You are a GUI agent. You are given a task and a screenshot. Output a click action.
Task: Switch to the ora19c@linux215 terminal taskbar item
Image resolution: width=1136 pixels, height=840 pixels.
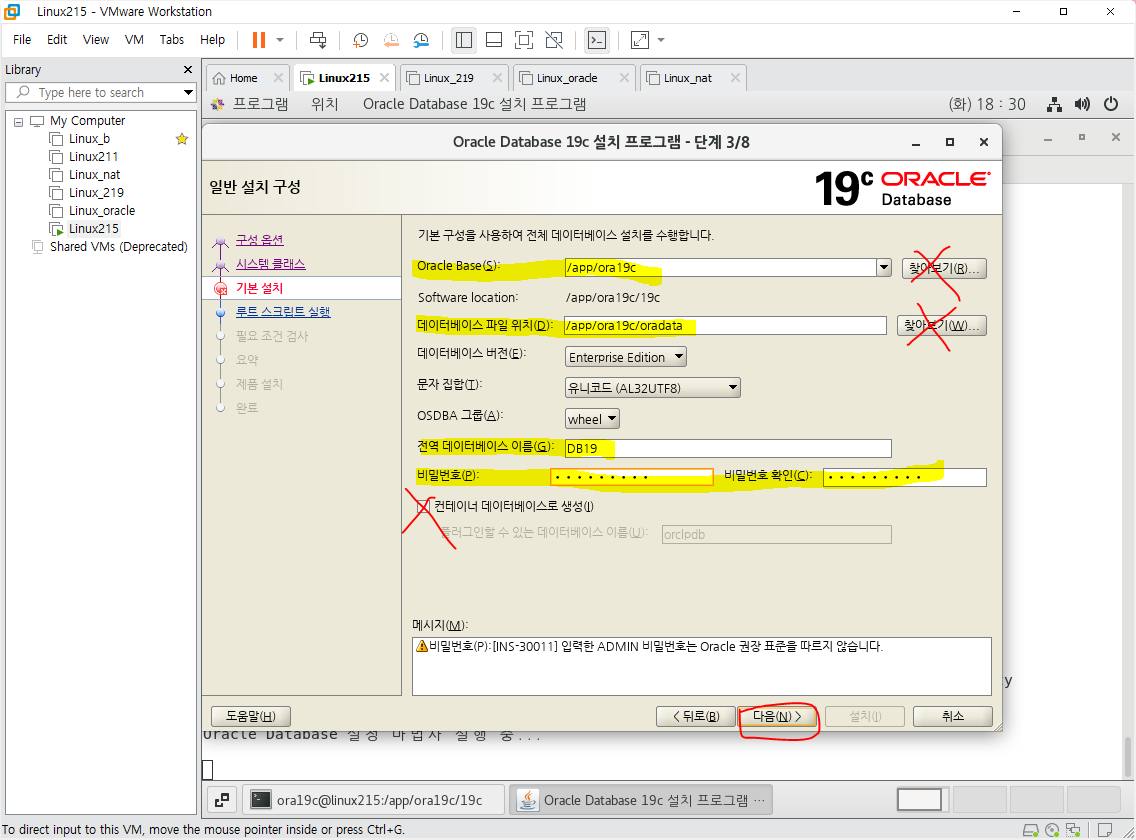[373, 799]
